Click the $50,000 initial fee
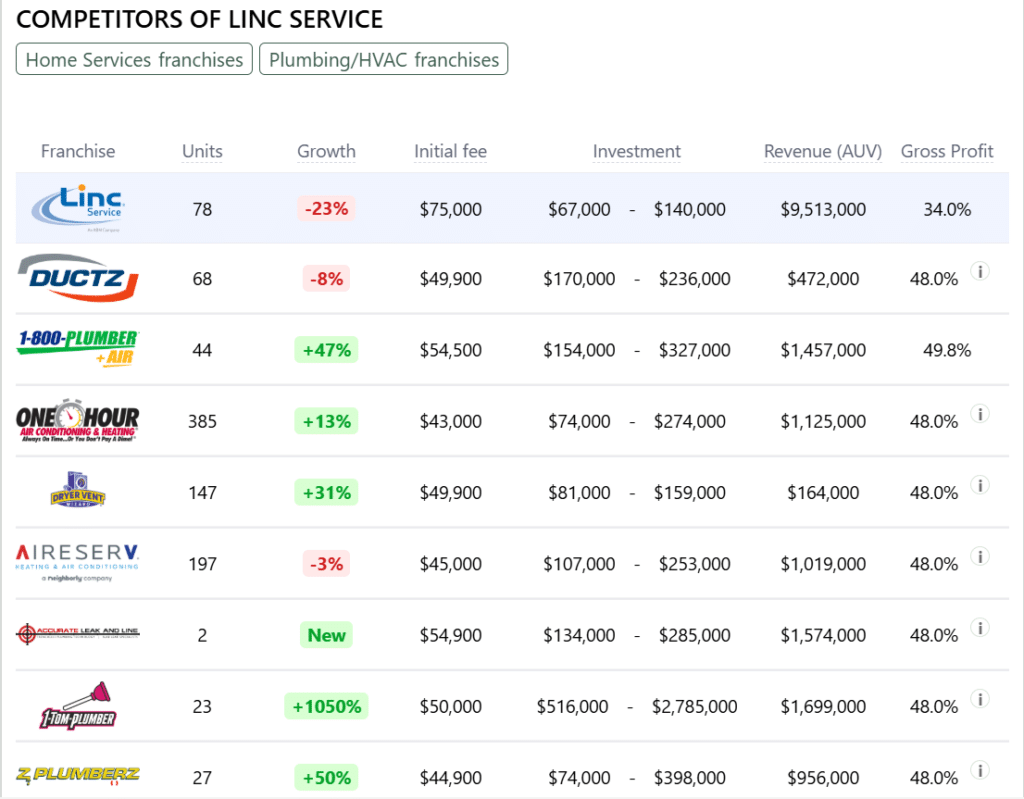1024x799 pixels. pos(451,706)
